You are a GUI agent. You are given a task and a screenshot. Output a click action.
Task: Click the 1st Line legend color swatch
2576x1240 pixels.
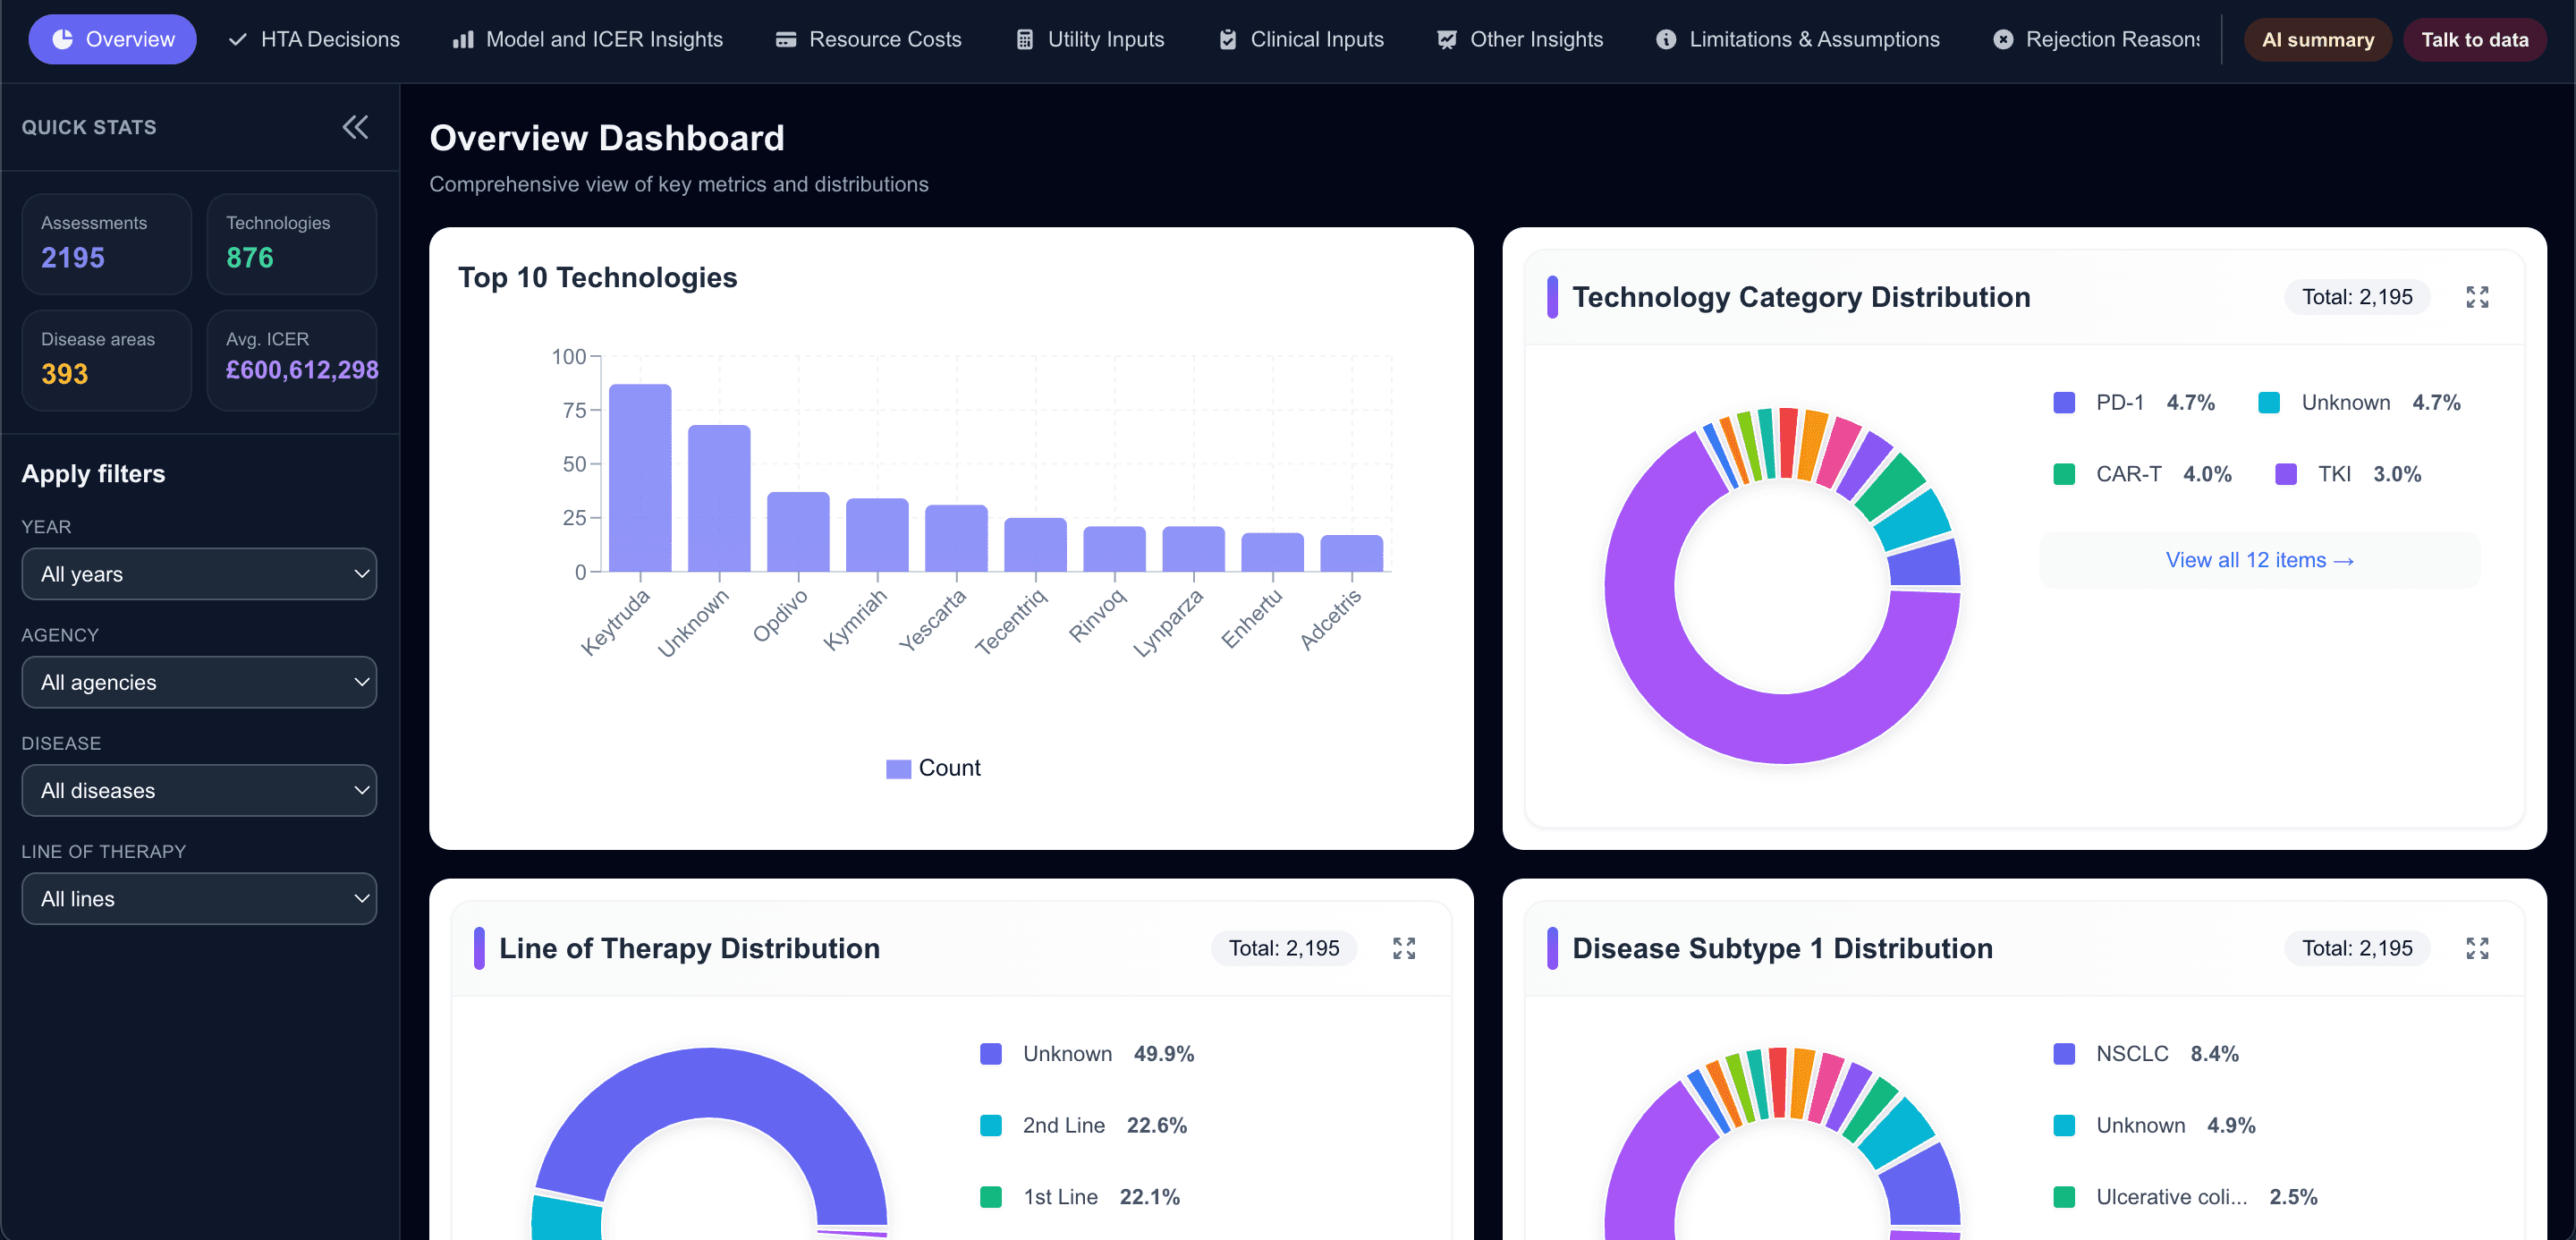(991, 1197)
